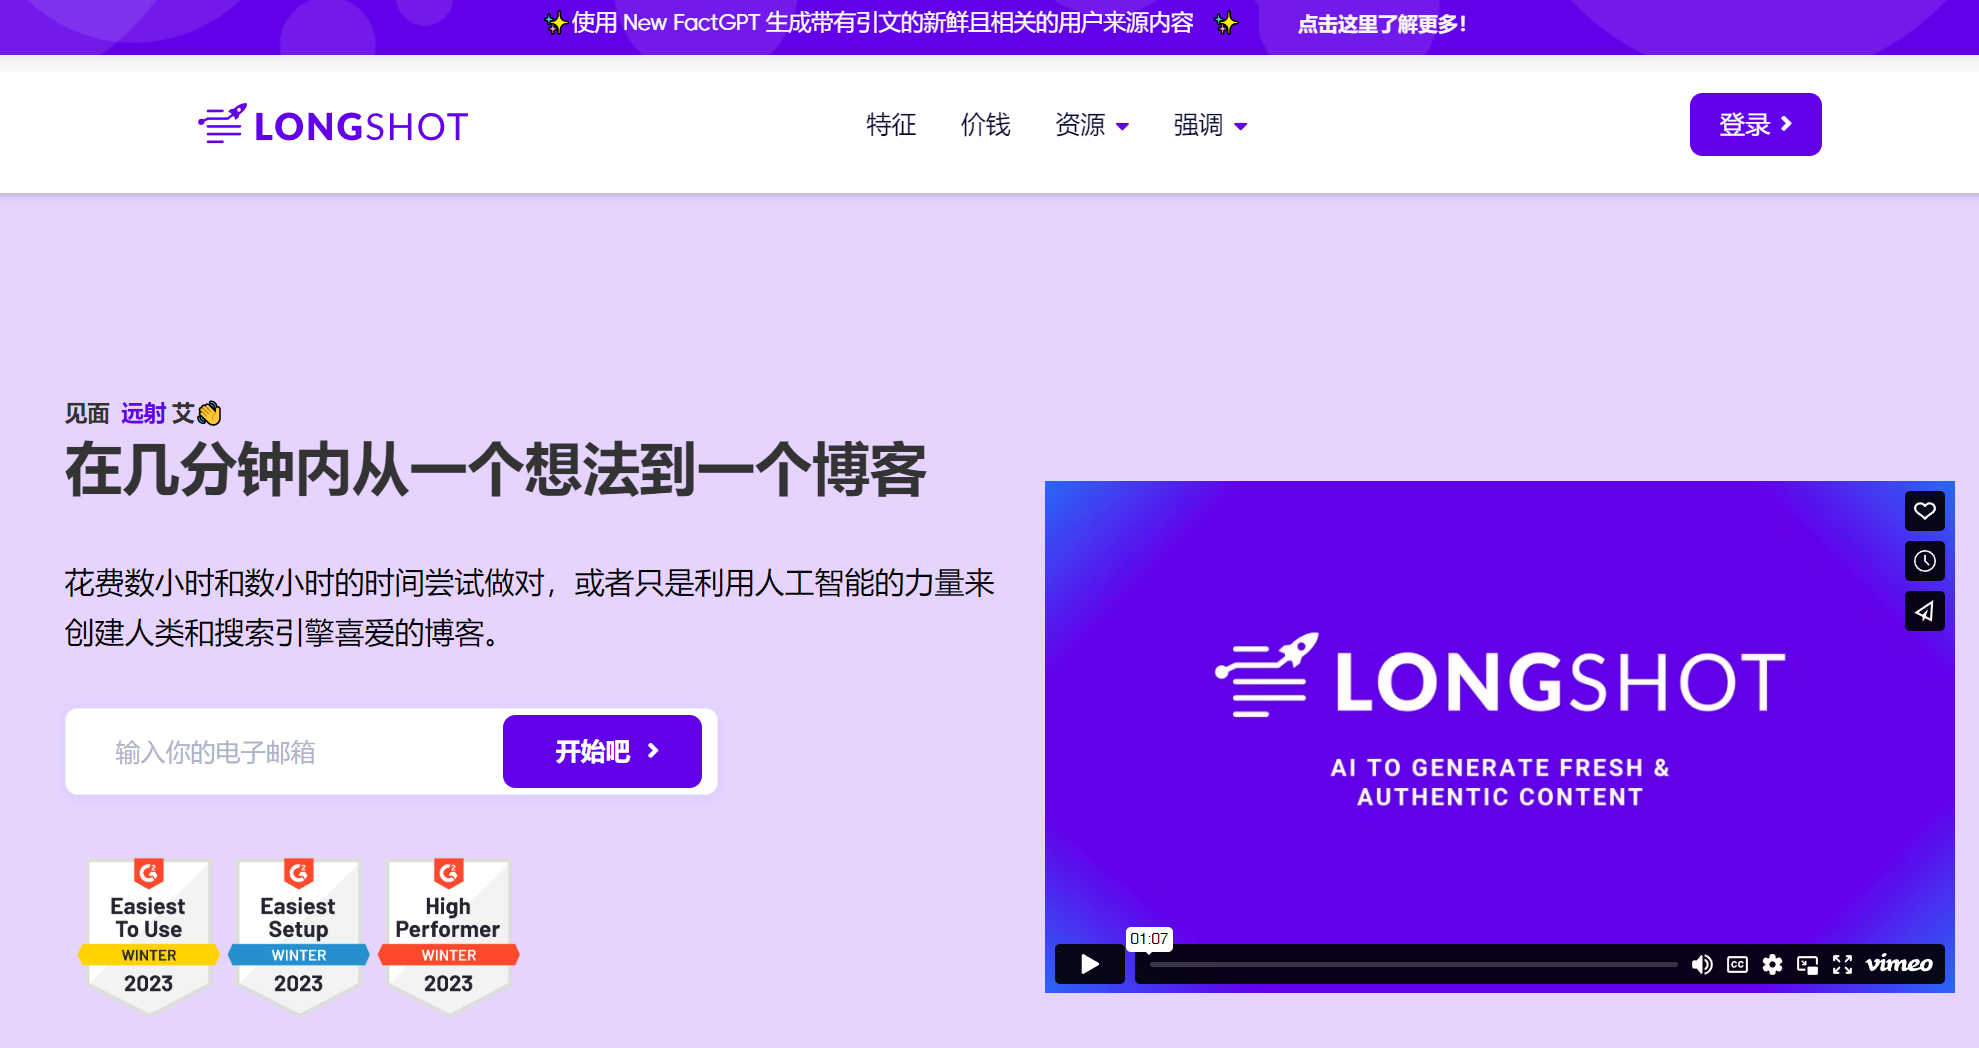
Task: Click the heart like icon on video
Action: tap(1924, 511)
